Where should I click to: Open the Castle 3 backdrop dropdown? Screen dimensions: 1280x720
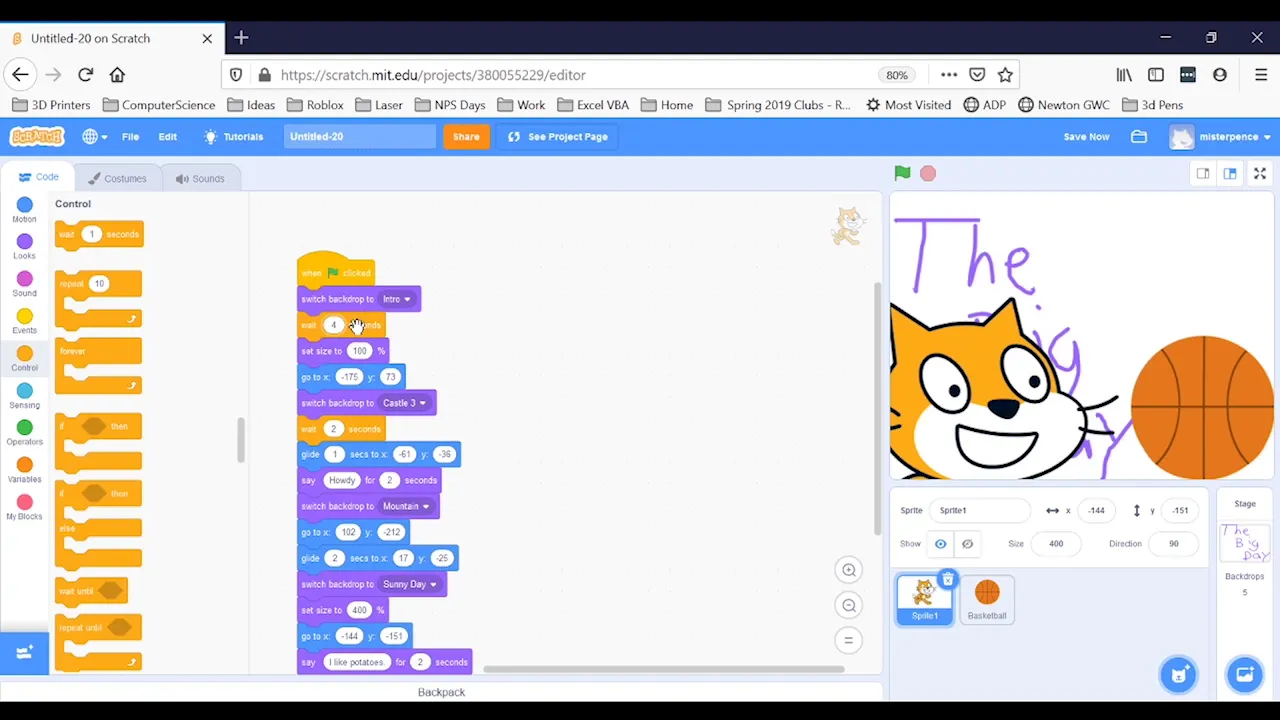404,403
